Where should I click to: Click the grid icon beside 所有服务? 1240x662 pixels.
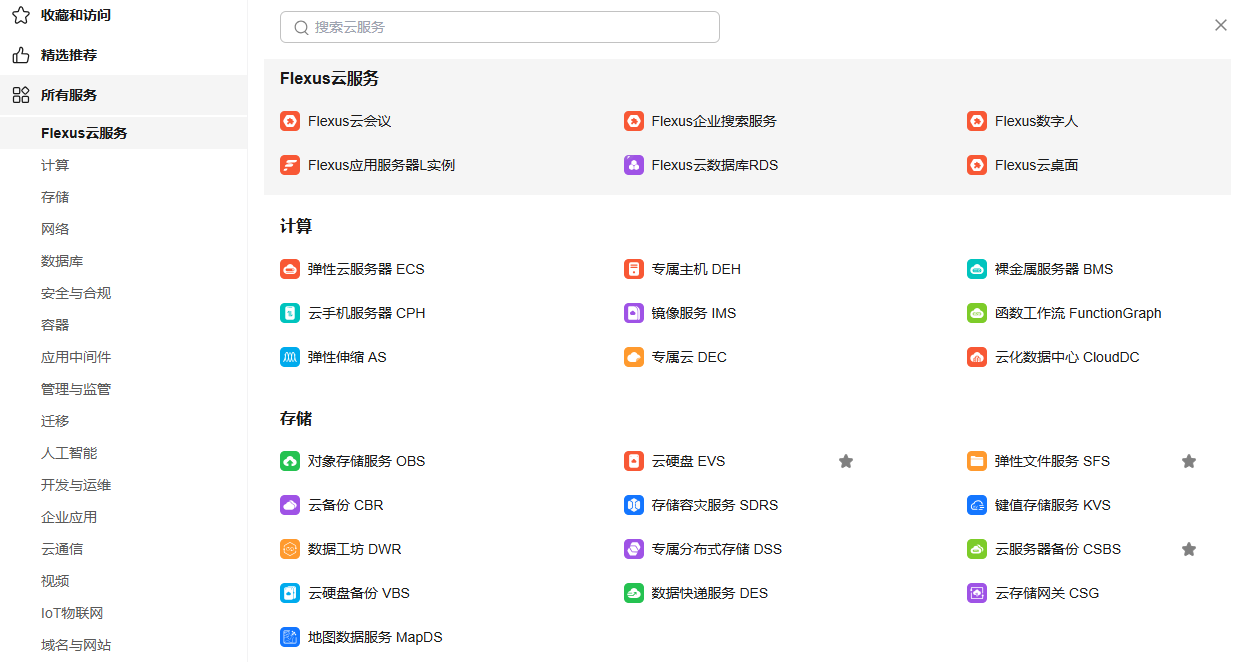(x=20, y=95)
